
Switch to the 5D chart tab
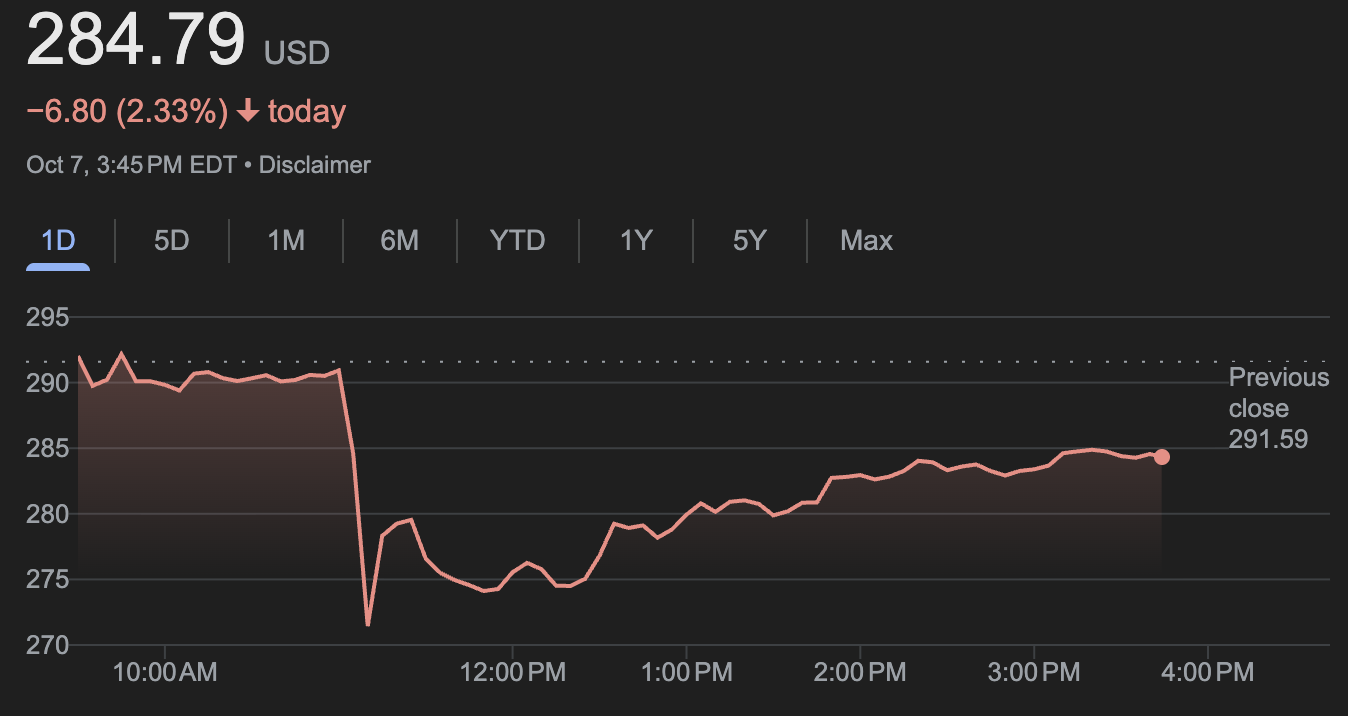click(x=172, y=241)
